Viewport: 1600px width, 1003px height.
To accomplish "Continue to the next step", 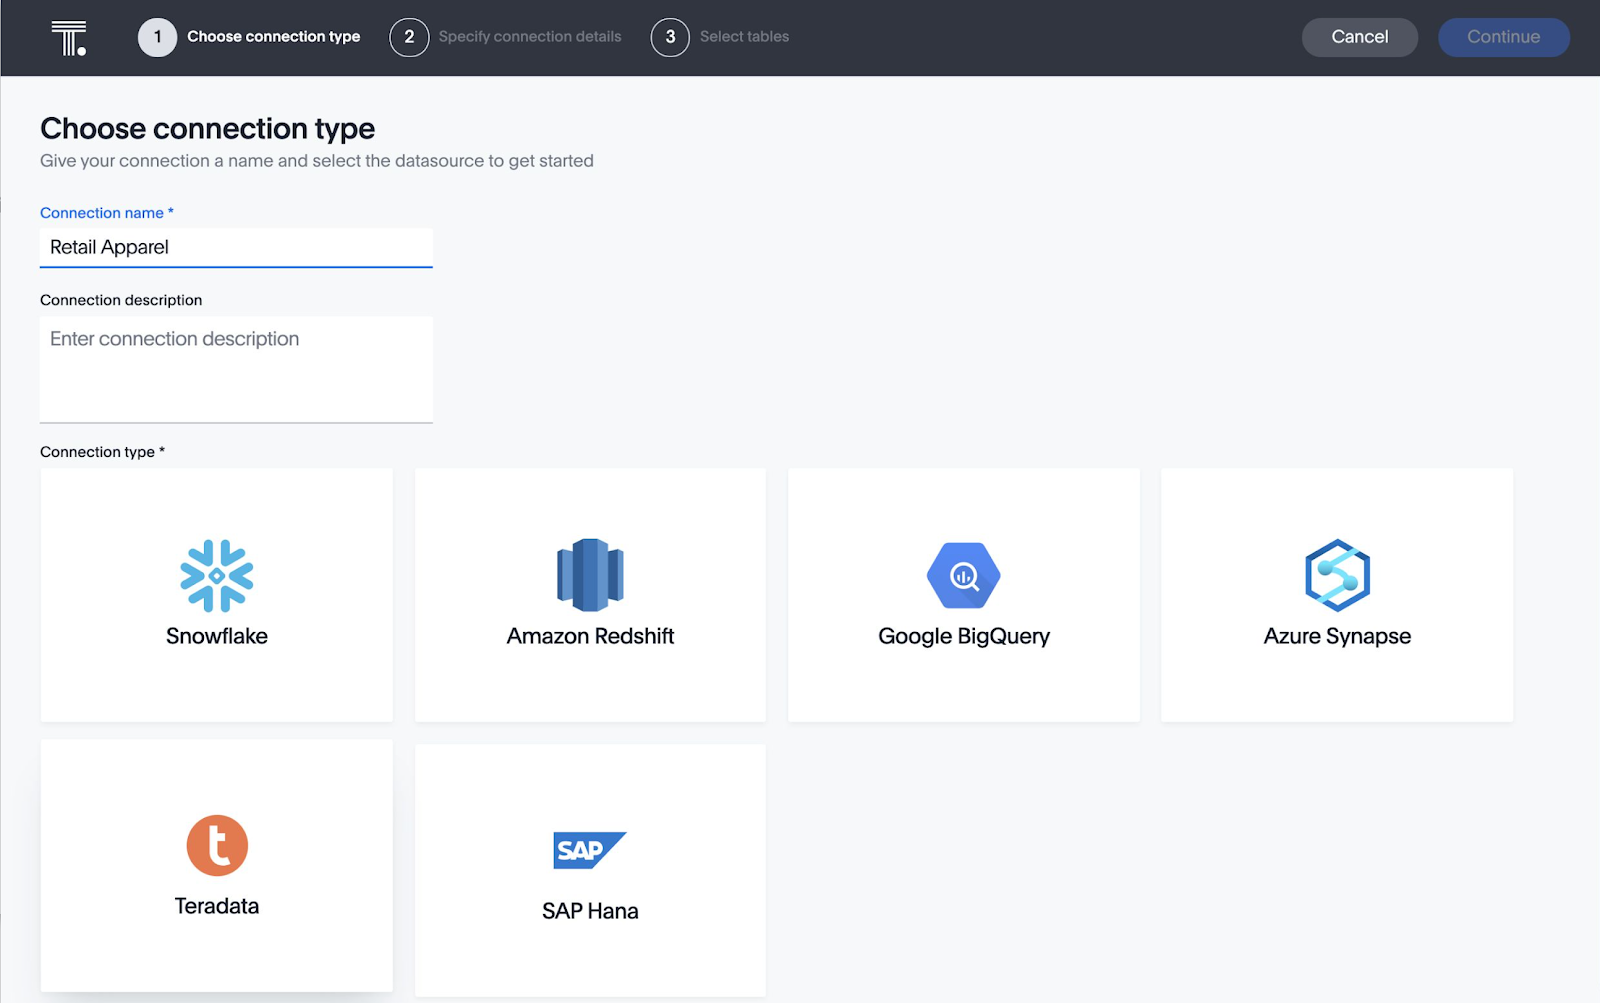I will [1504, 37].
